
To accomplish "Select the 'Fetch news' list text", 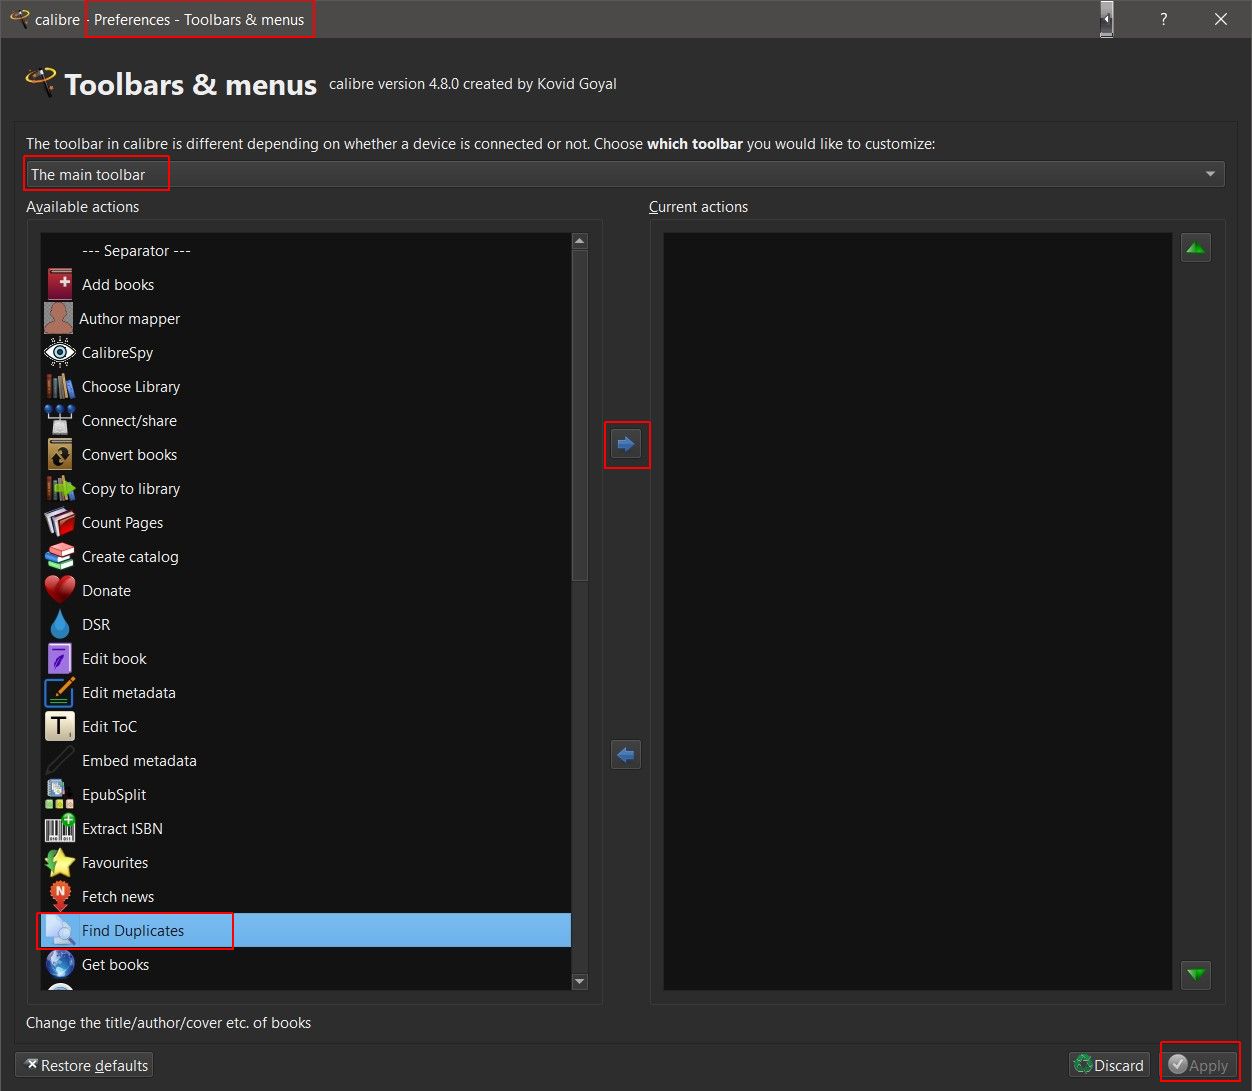I will point(118,896).
